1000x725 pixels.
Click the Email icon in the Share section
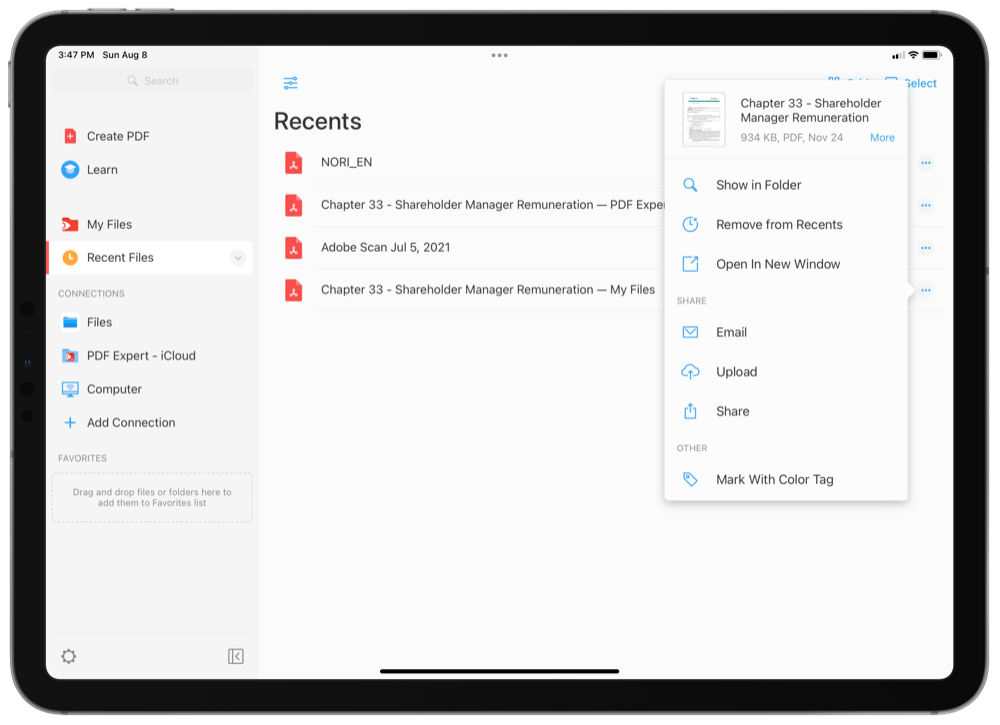[x=690, y=332]
